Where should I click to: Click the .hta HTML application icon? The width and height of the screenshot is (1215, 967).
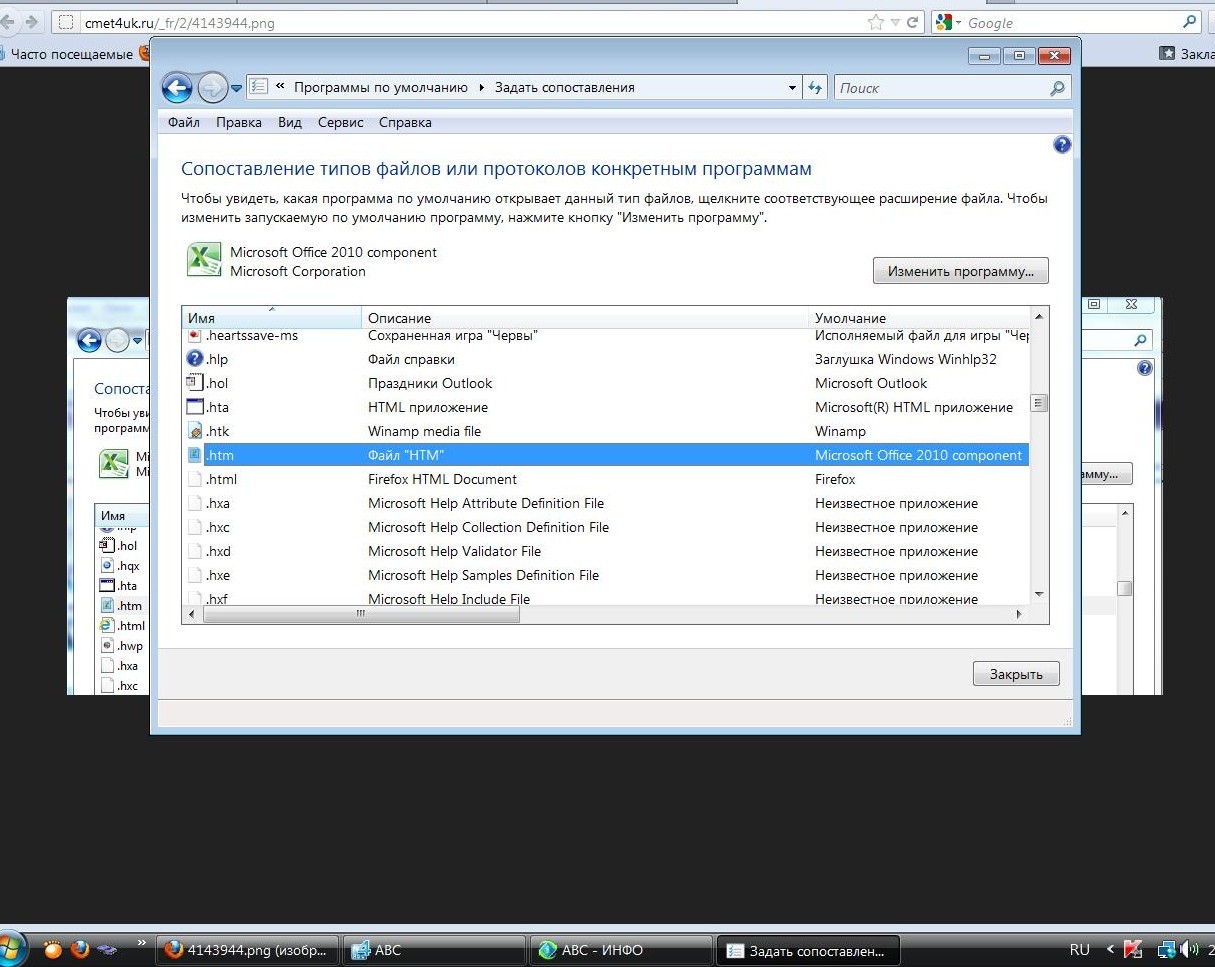(x=195, y=407)
